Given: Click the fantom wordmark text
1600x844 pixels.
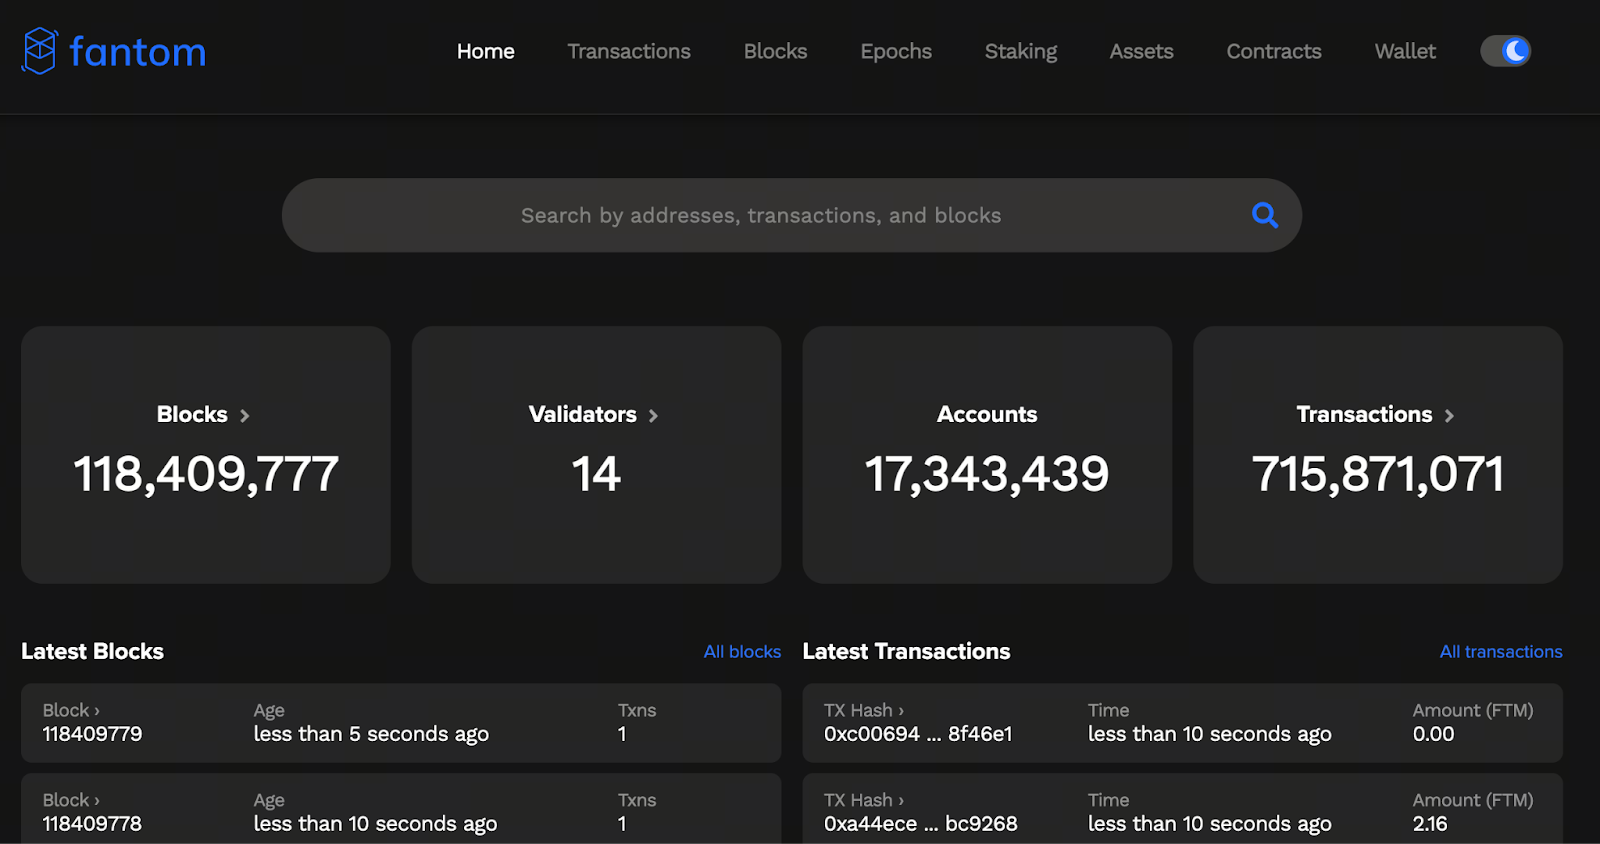Looking at the screenshot, I should coord(138,52).
